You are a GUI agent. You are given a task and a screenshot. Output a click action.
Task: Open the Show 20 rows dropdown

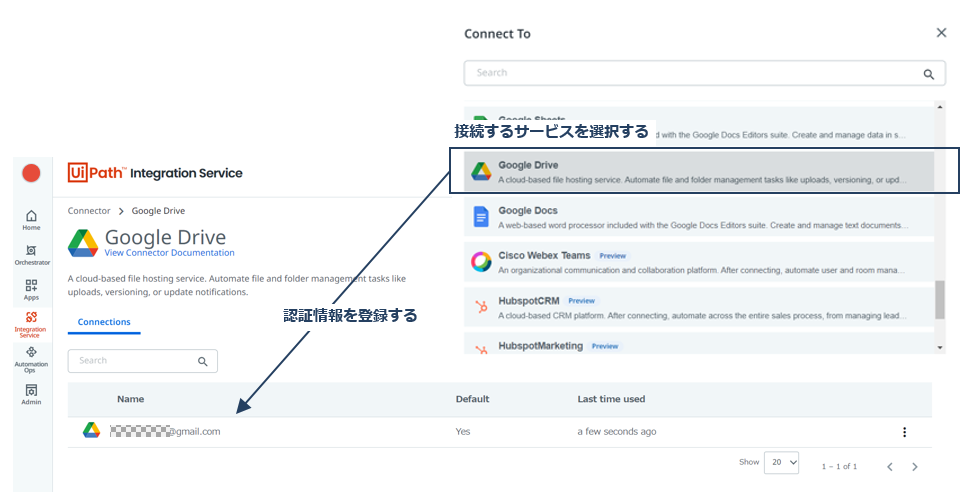[x=782, y=462]
